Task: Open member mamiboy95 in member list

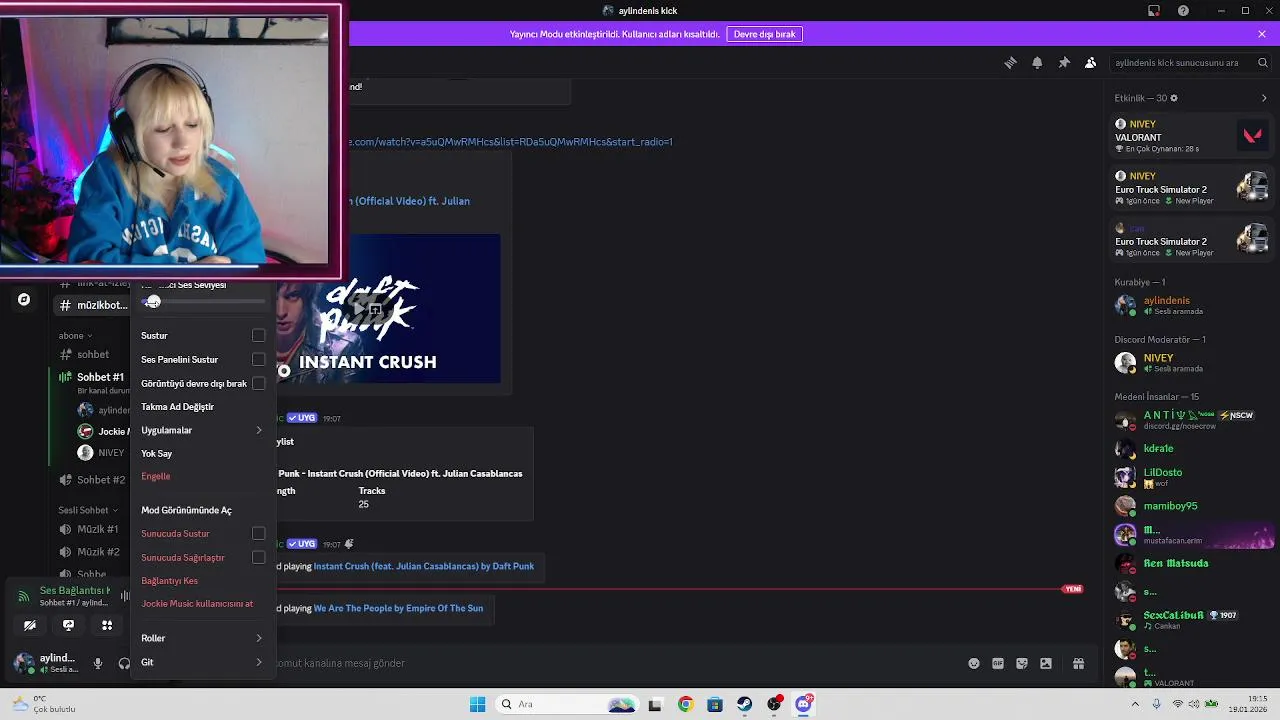Action: point(1192,506)
